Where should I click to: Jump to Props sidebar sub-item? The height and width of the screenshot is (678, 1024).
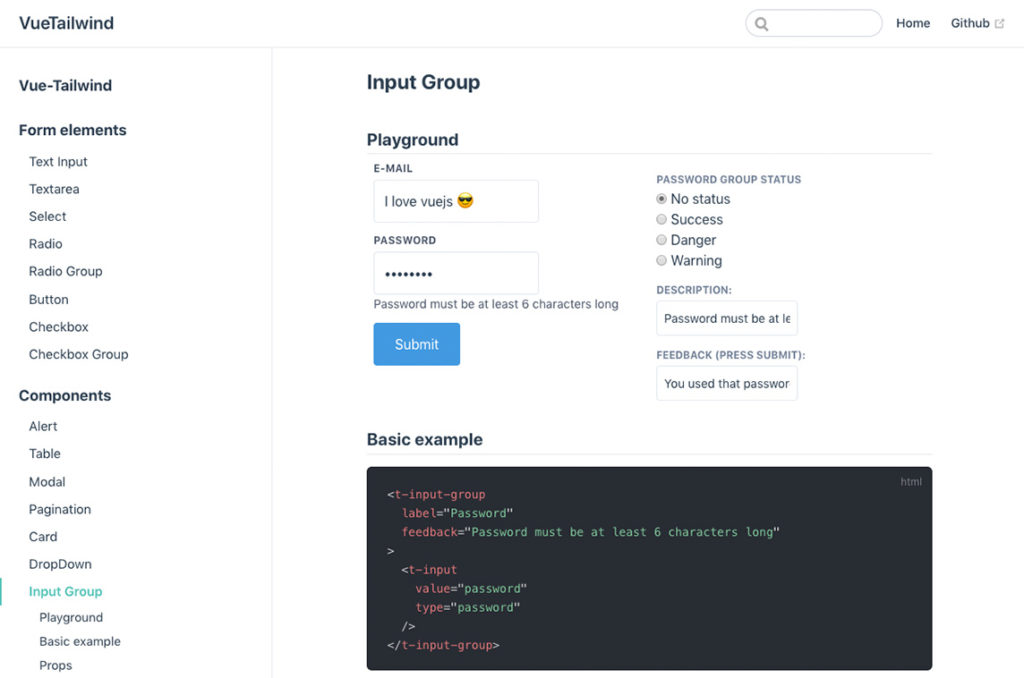point(55,665)
